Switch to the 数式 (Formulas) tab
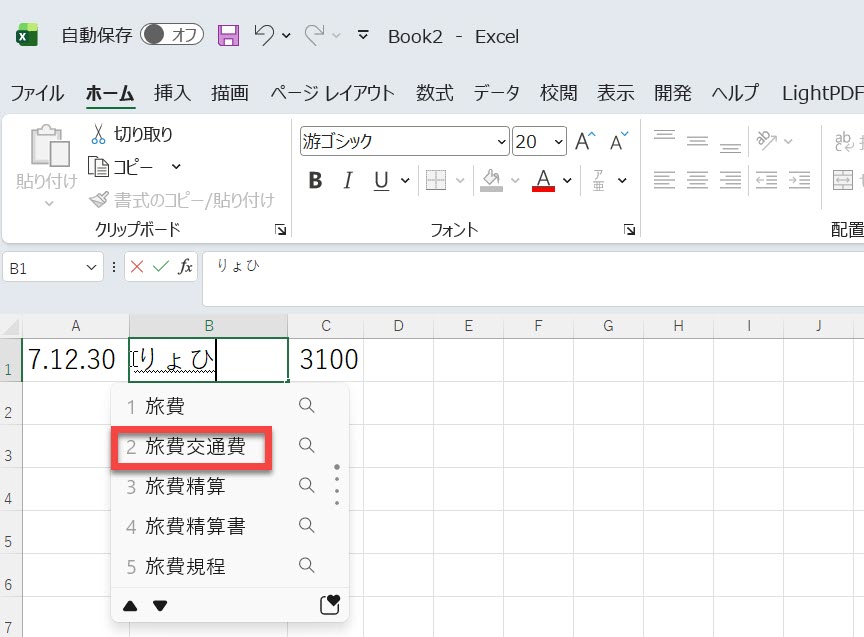864x637 pixels. coord(434,93)
